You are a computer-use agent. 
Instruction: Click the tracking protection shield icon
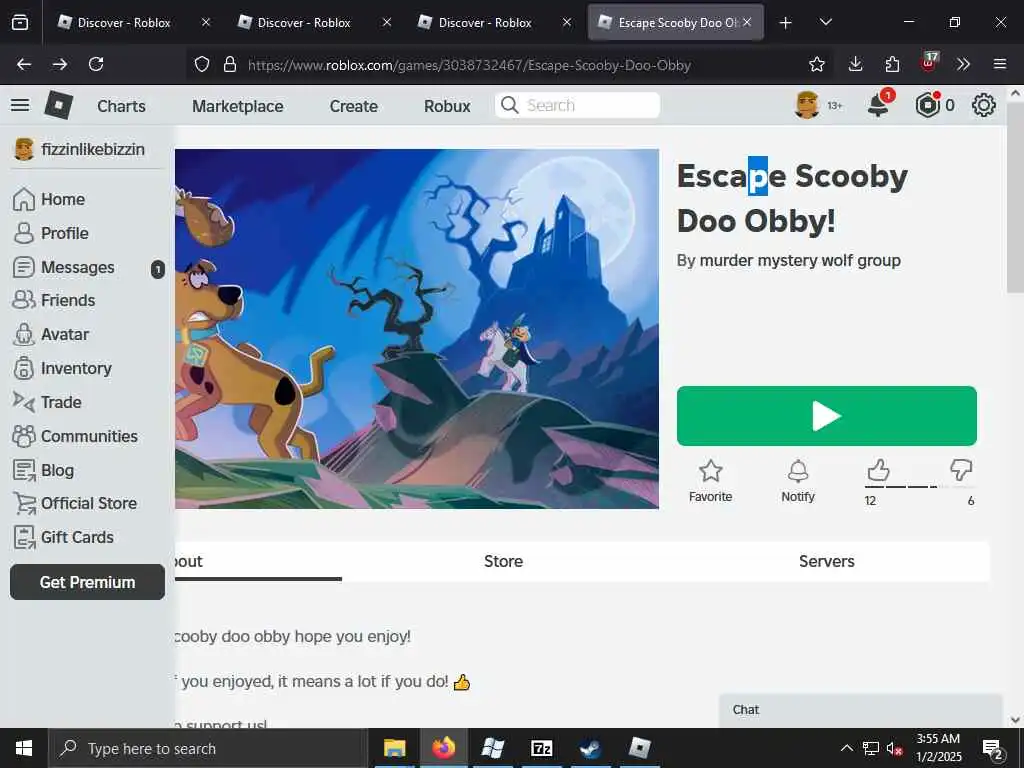tap(202, 64)
